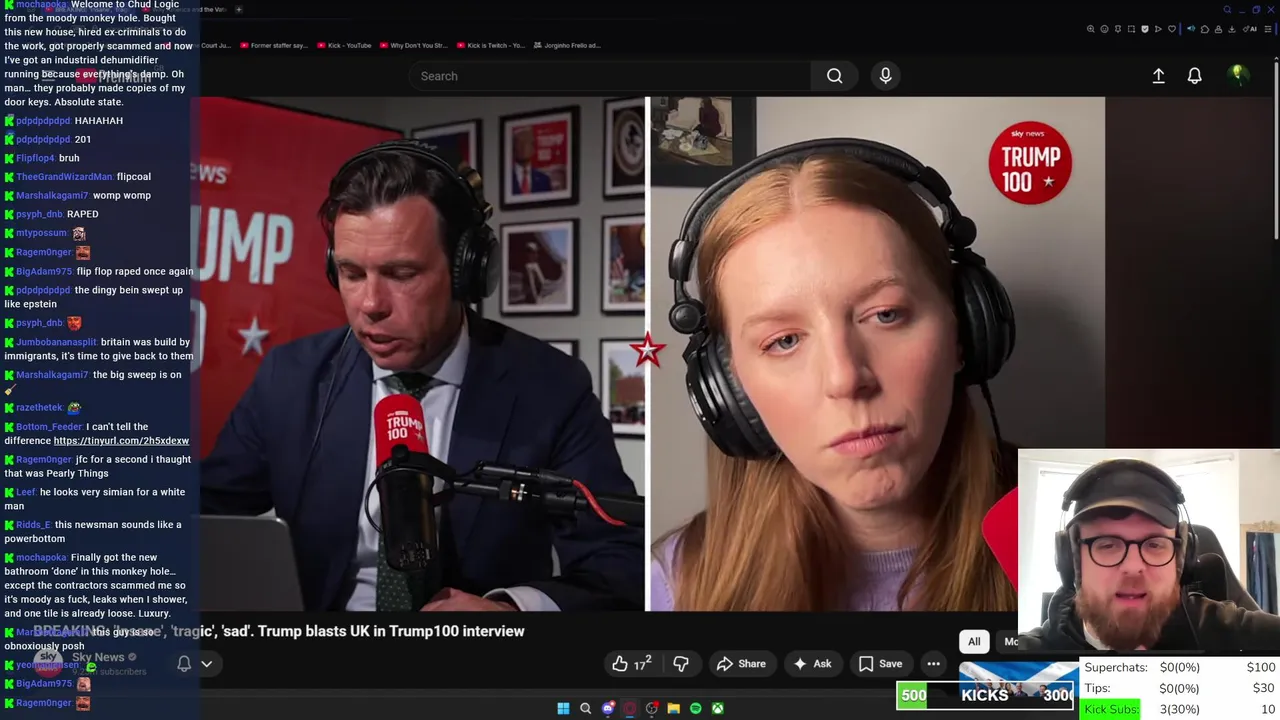Image resolution: width=1280 pixels, height=720 pixels.
Task: Open the browser tab search icon
Action: point(1227,9)
